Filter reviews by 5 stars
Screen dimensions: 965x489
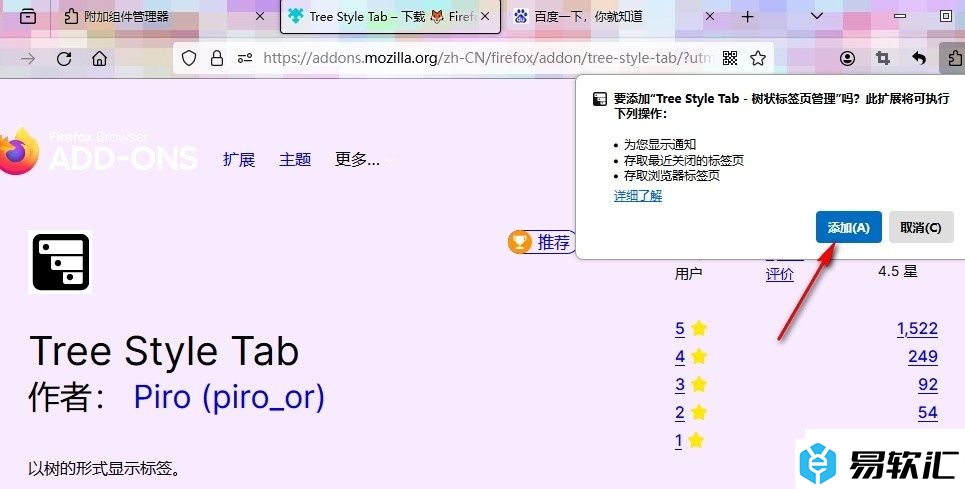[691, 328]
